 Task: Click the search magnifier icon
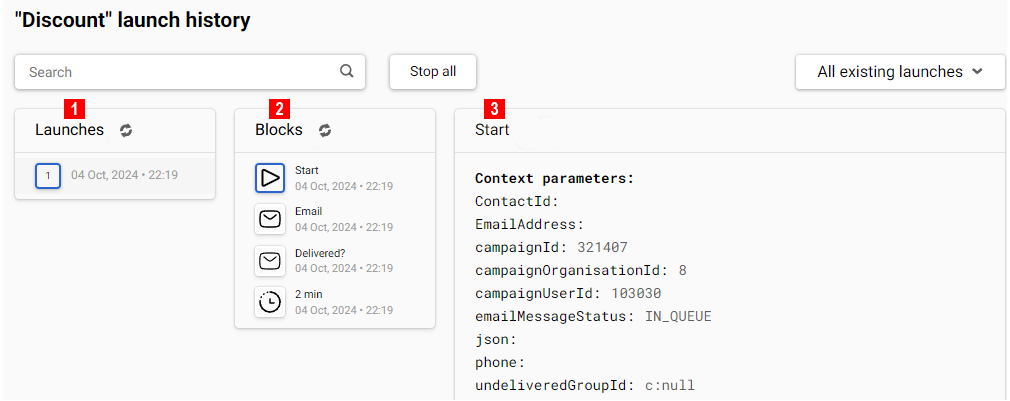347,71
